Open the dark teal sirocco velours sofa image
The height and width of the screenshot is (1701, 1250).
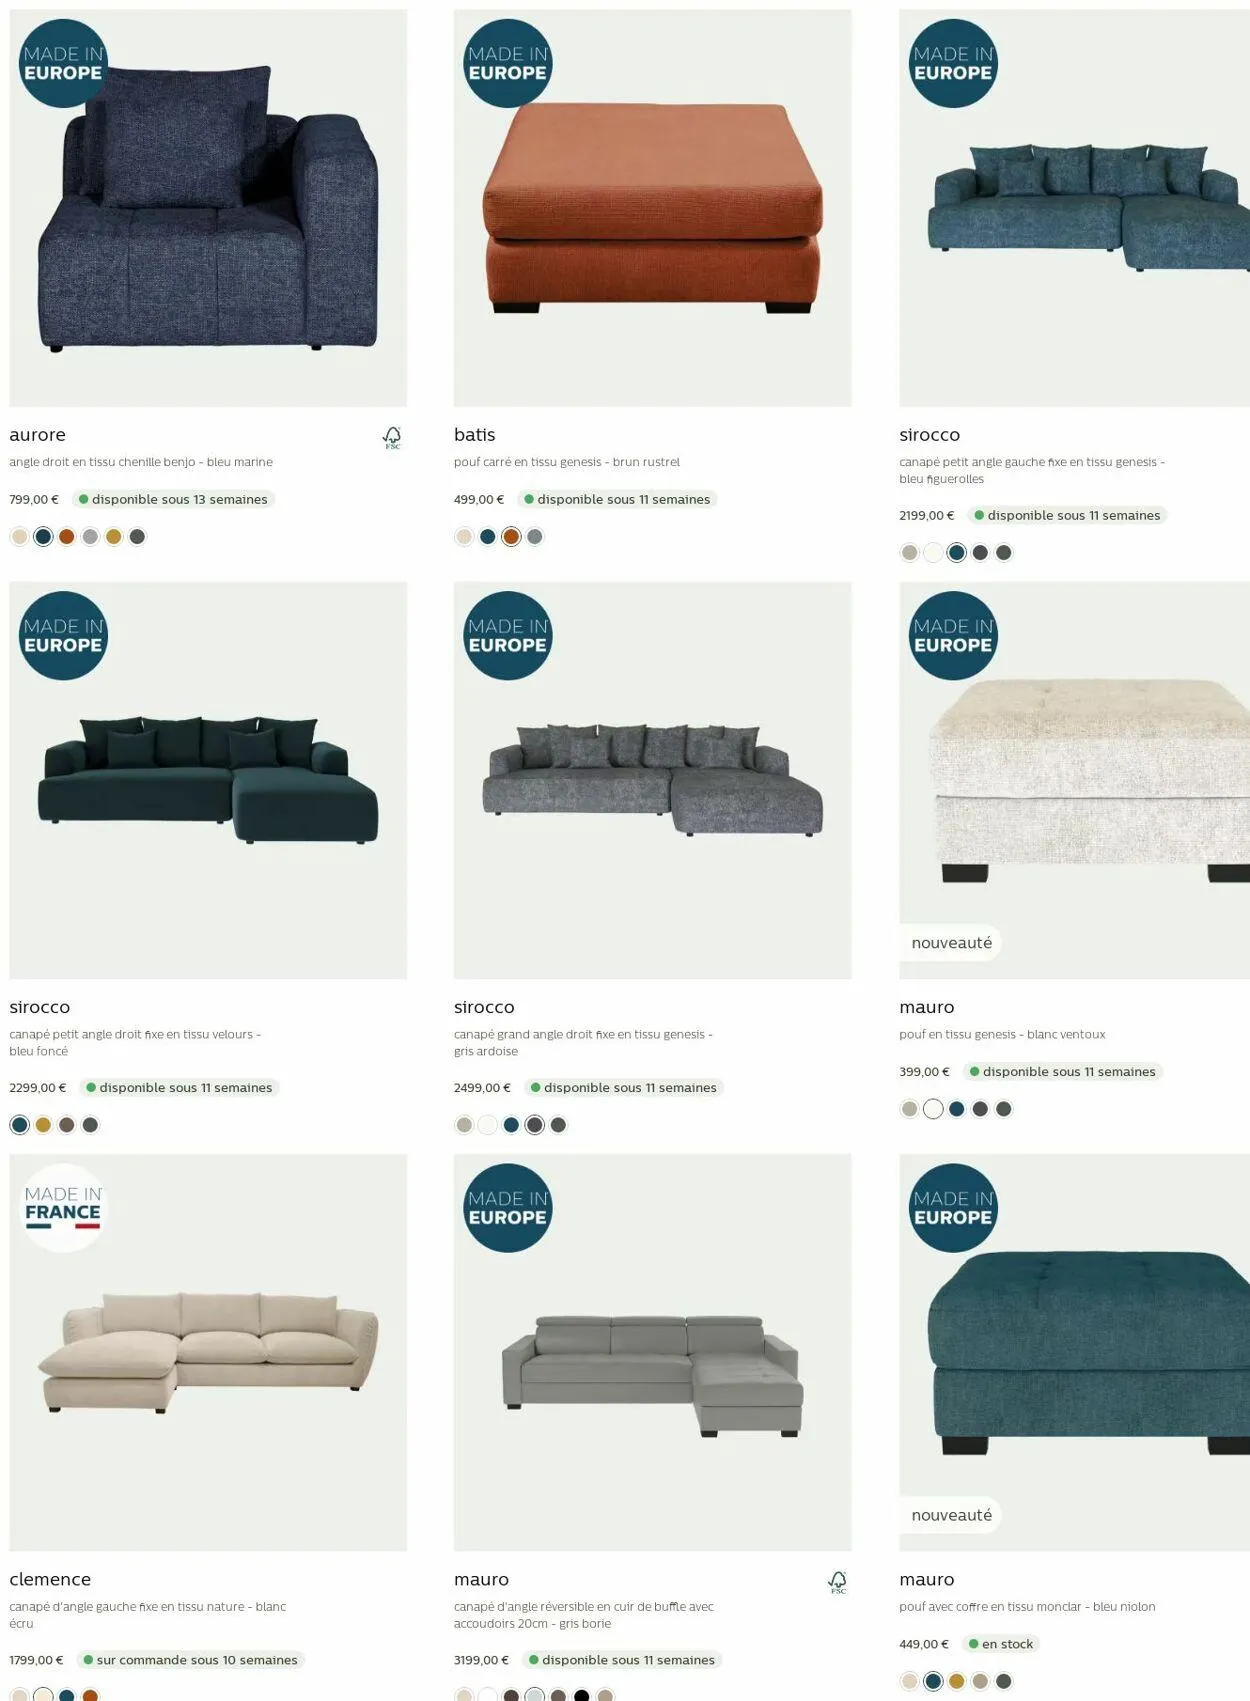click(208, 780)
